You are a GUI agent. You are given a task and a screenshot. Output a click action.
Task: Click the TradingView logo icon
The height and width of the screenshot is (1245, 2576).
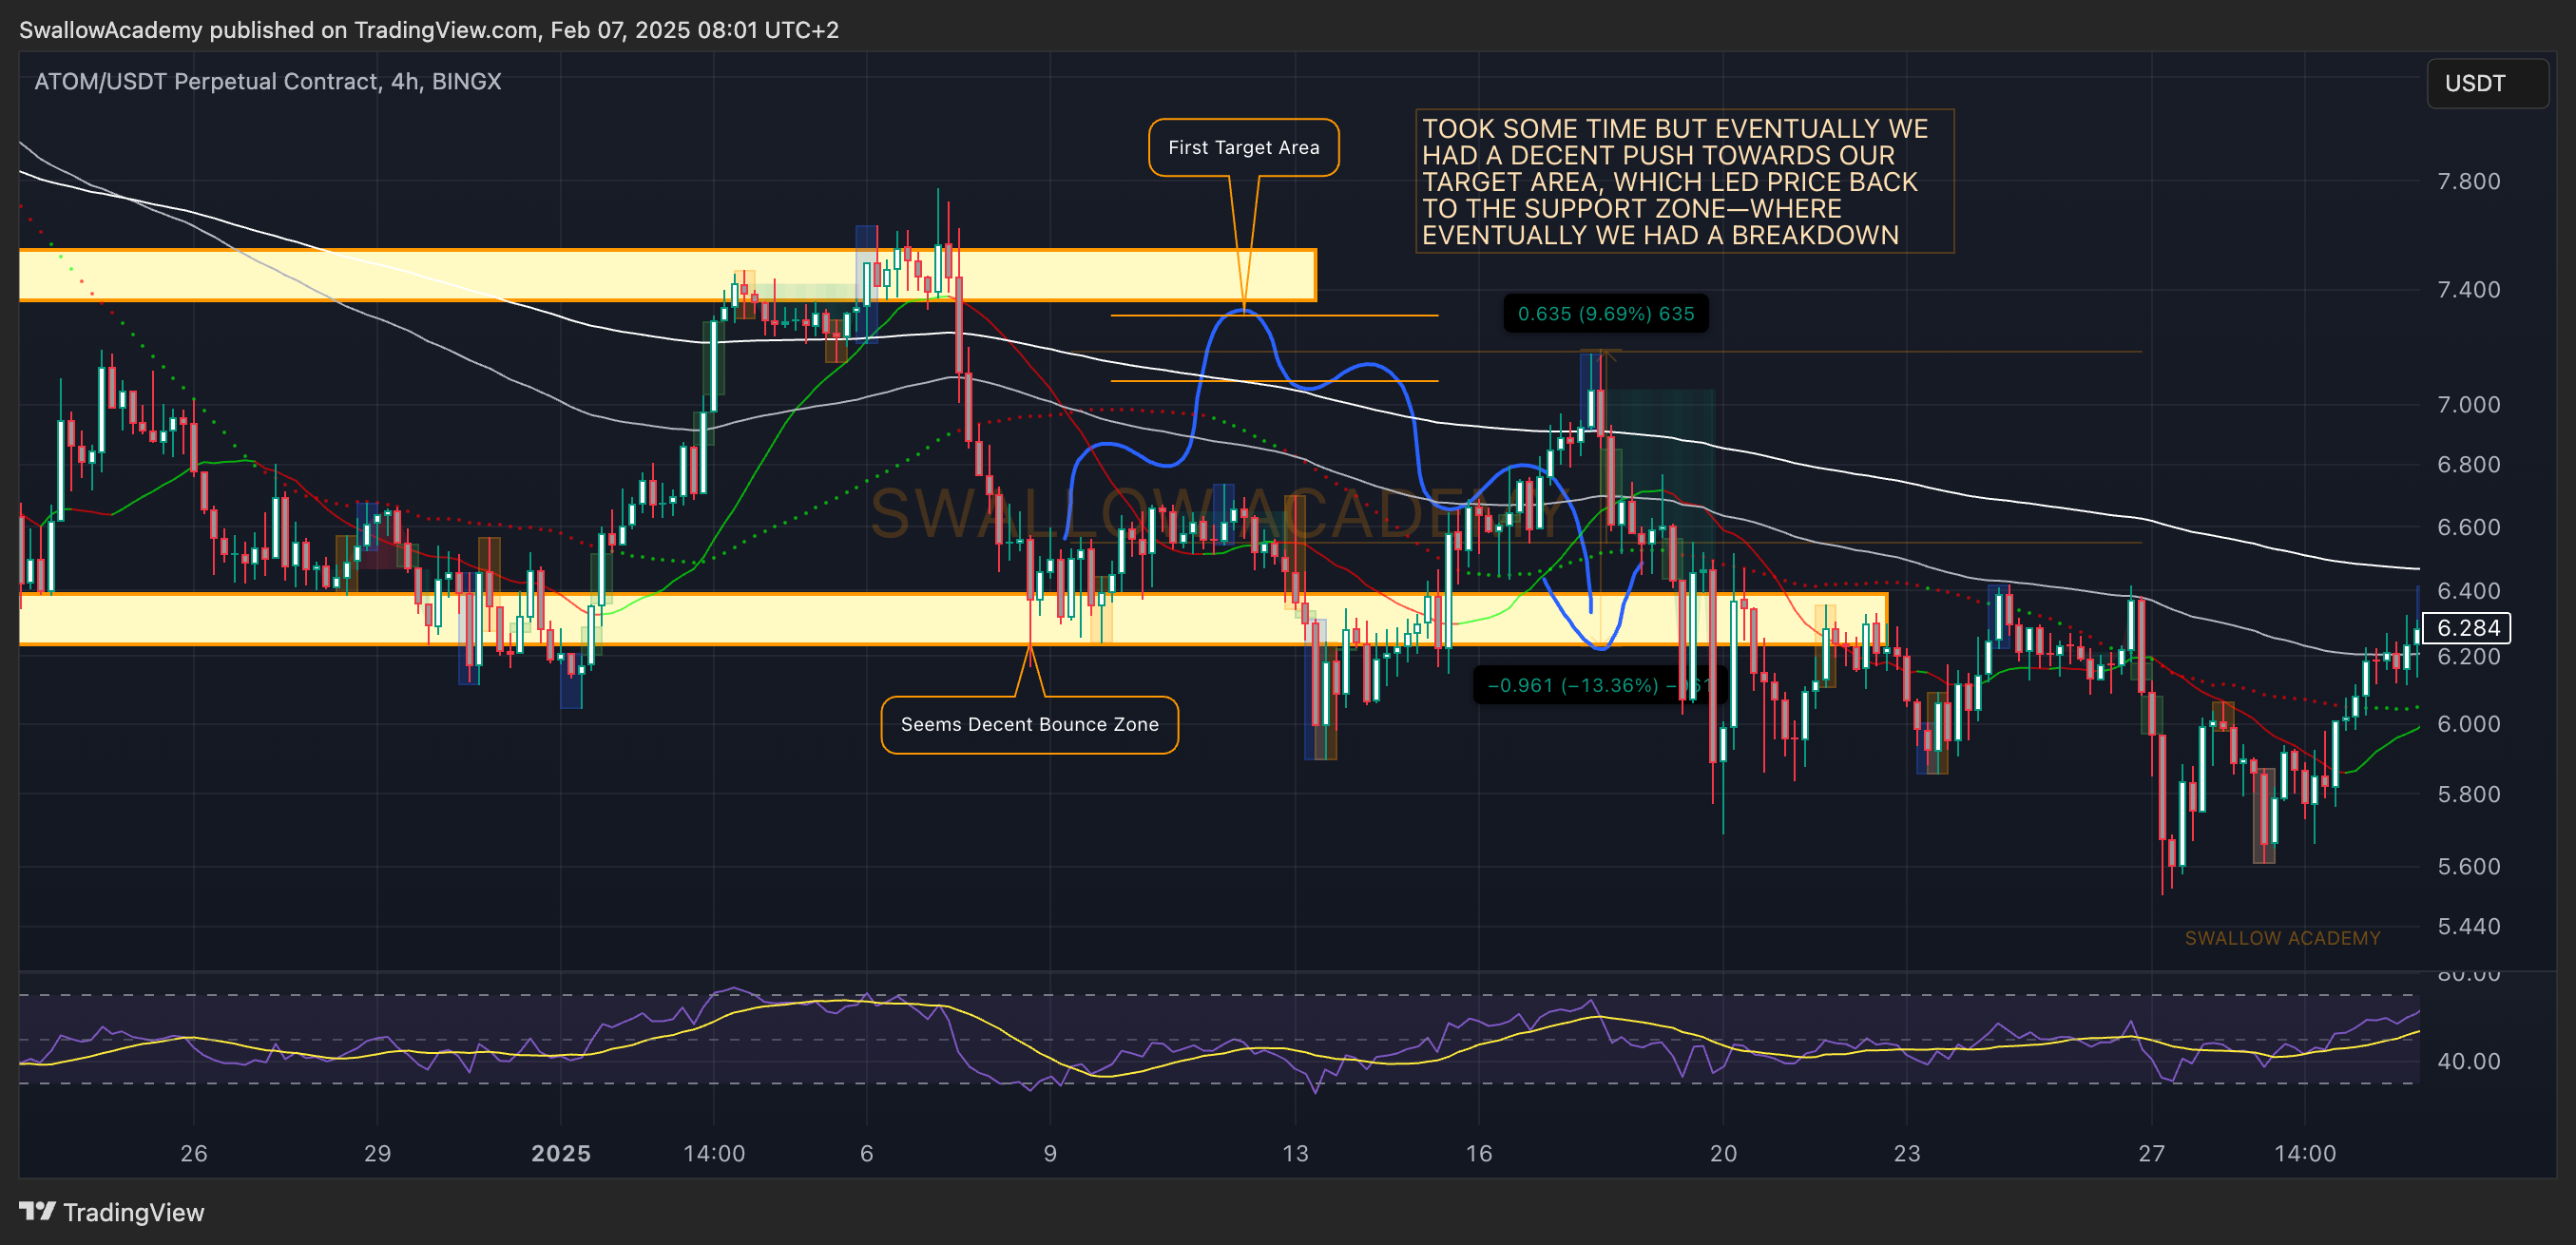(37, 1211)
